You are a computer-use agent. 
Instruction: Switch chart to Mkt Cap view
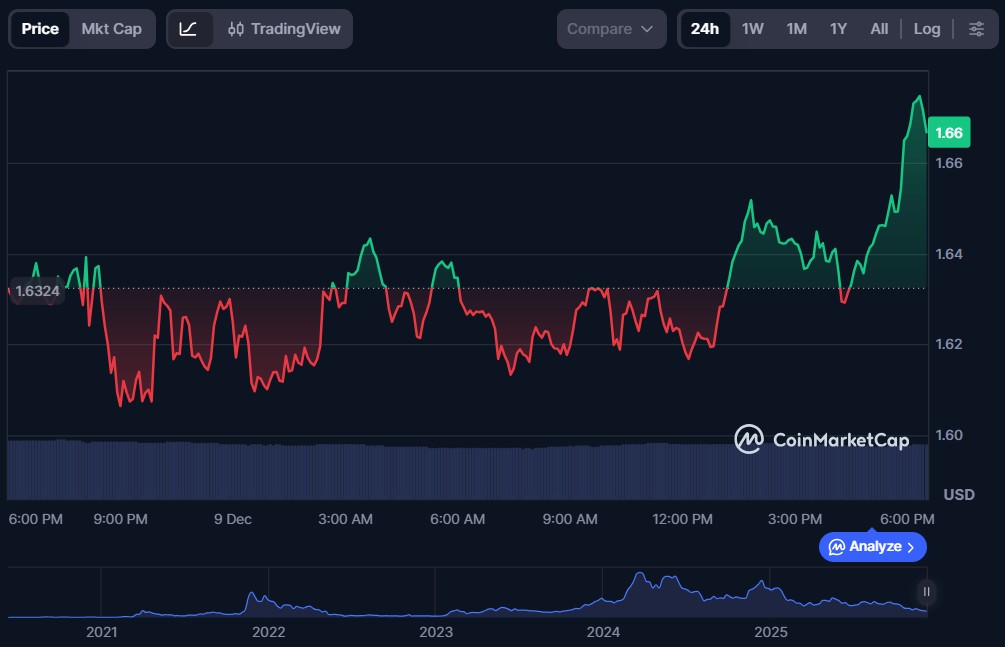coord(111,29)
